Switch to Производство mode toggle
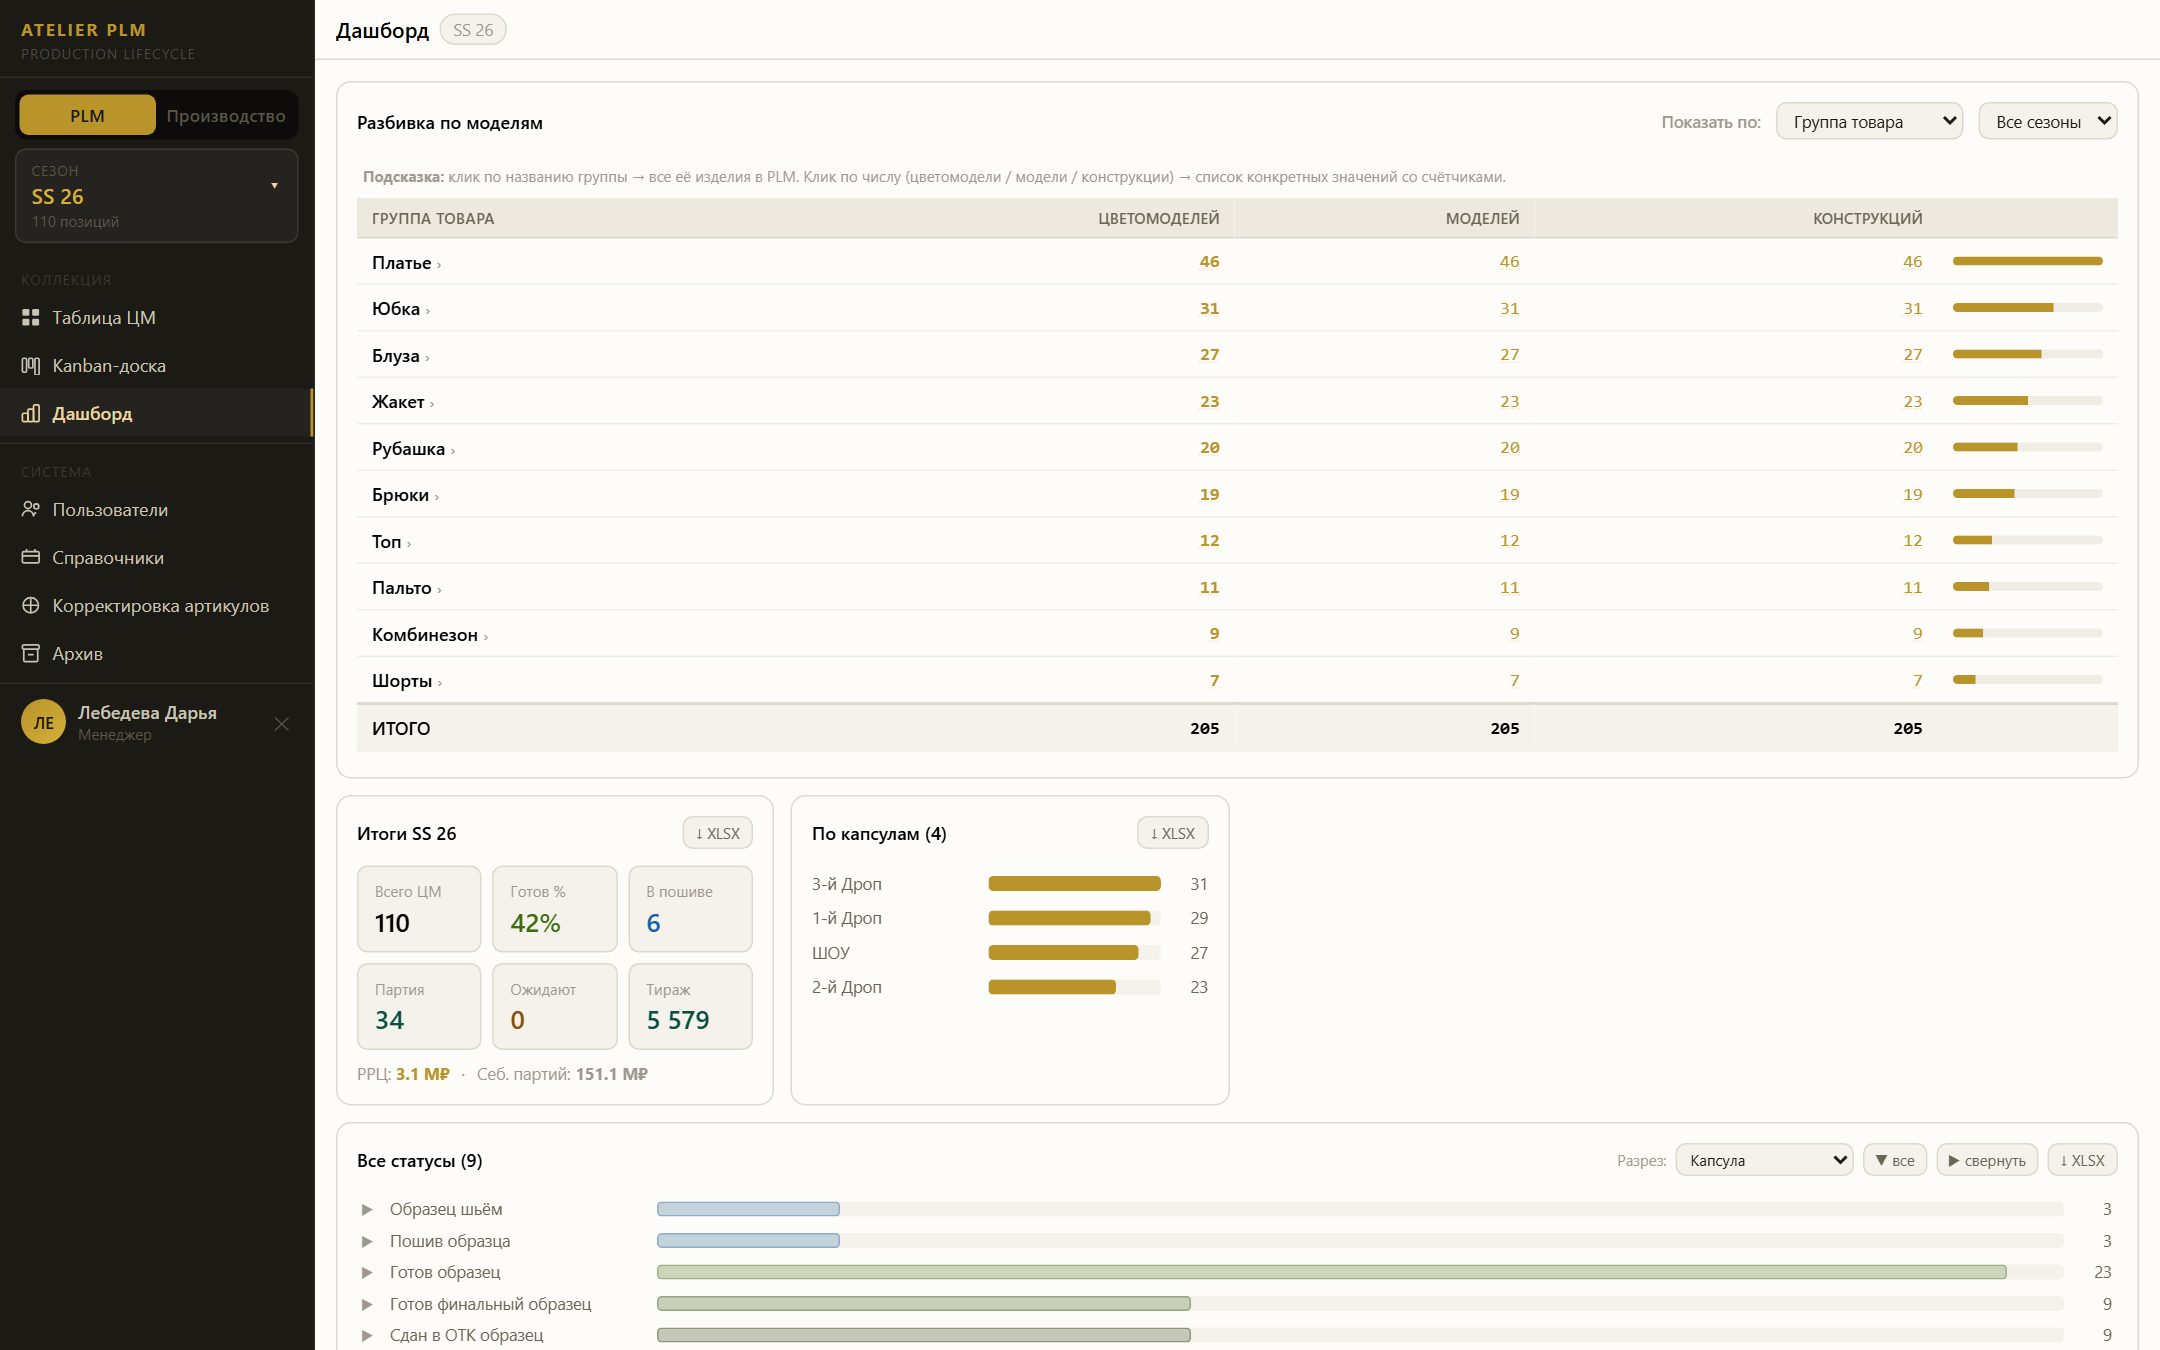2160x1350 pixels. (226, 116)
